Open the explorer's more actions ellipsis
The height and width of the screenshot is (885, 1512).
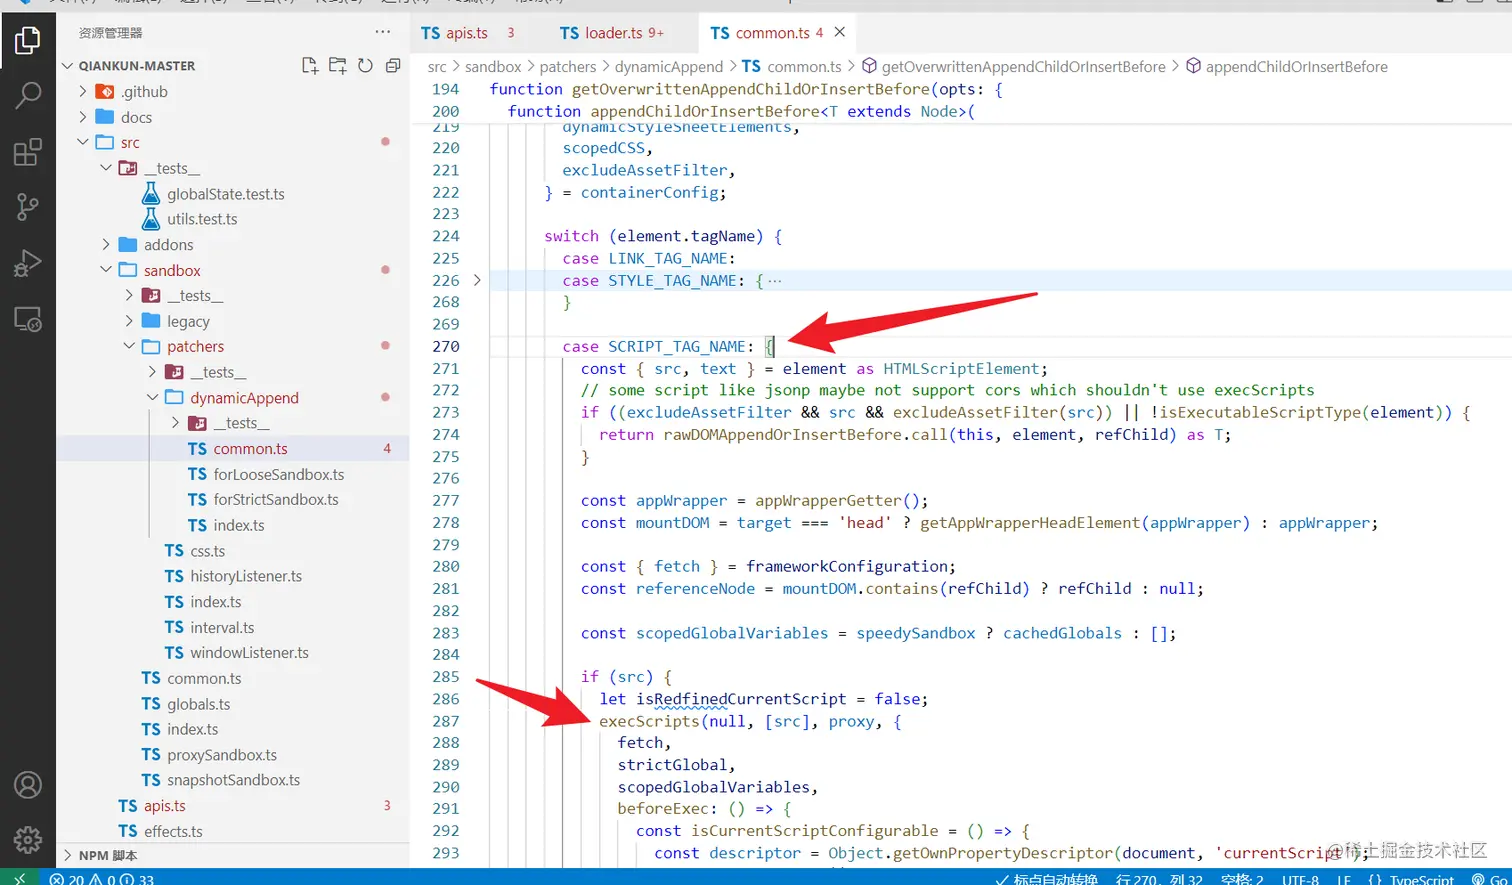[383, 32]
